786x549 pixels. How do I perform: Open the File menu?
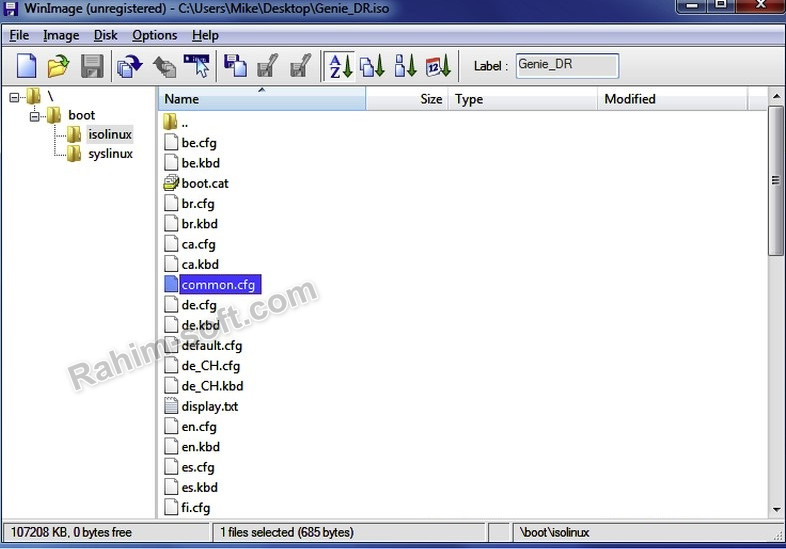click(20, 35)
